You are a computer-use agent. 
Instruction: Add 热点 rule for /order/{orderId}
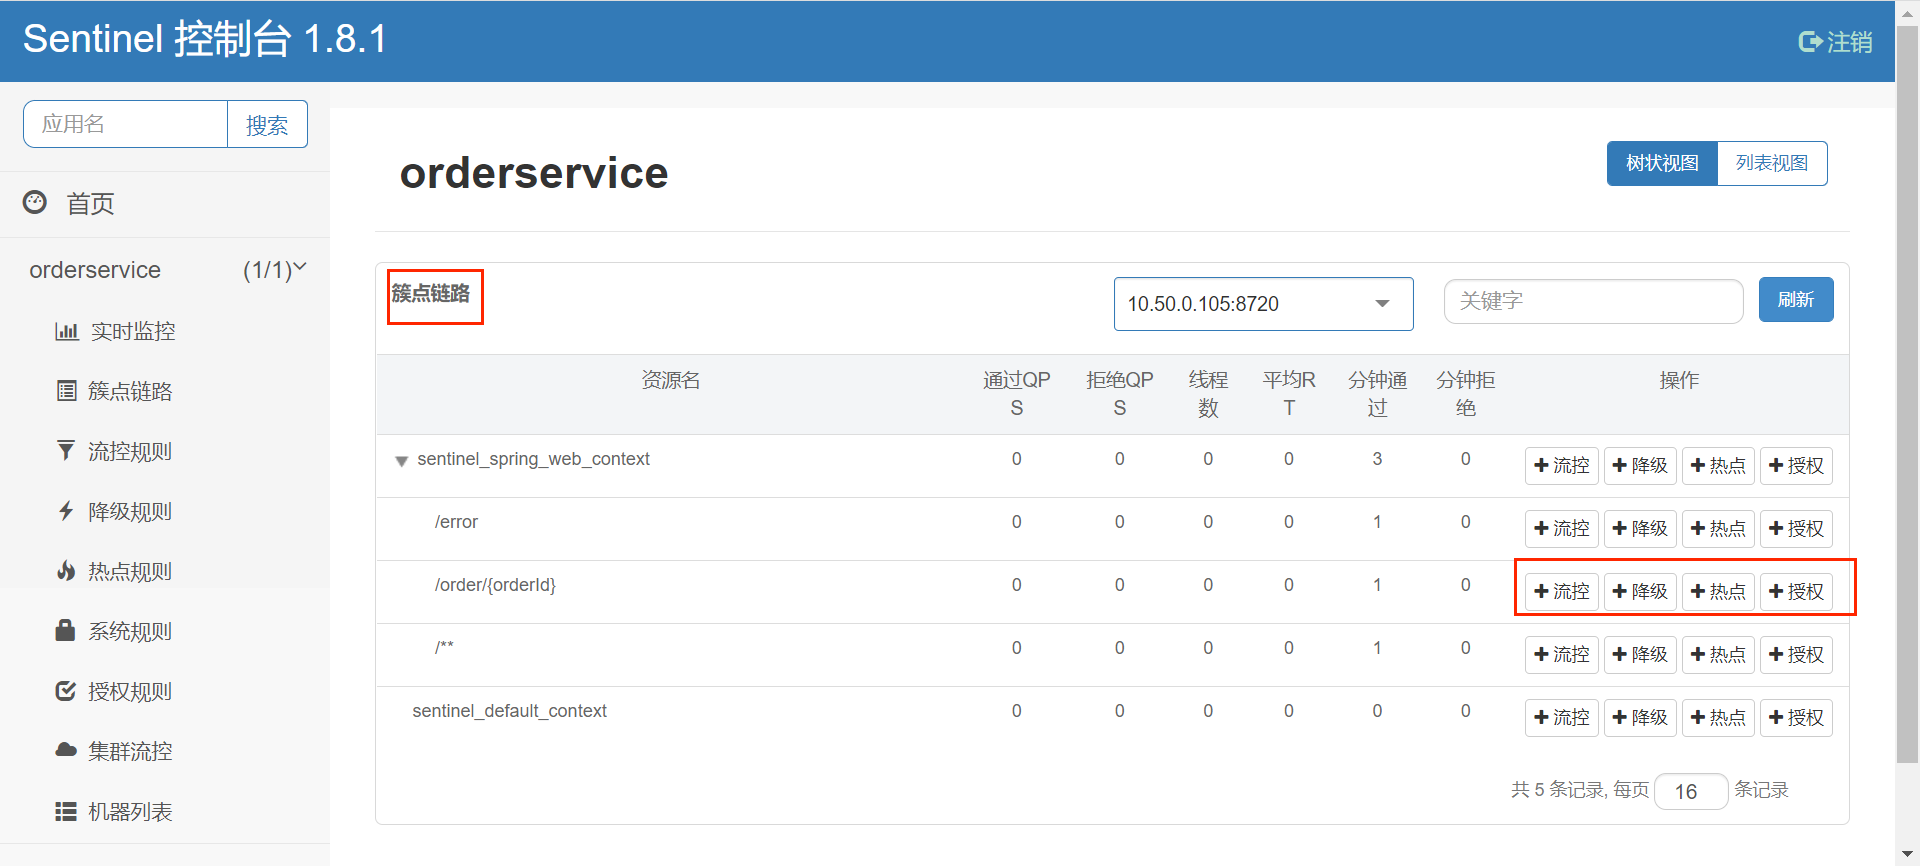click(1718, 592)
